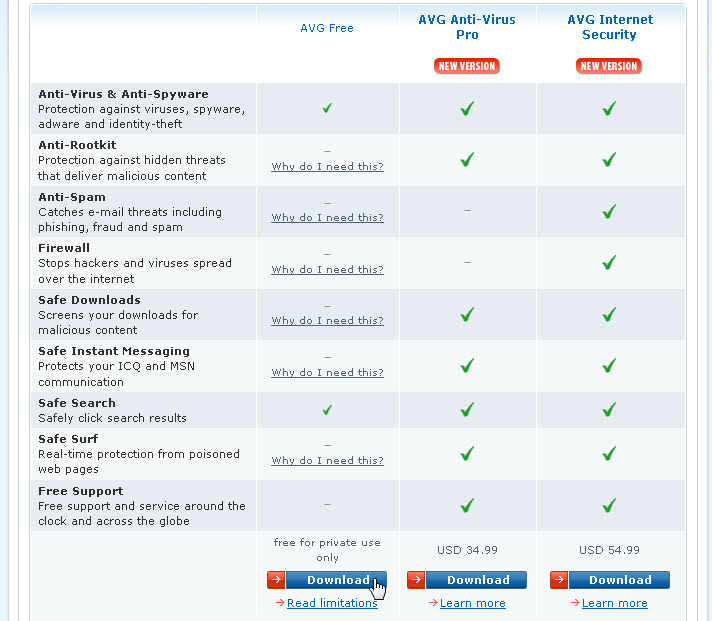The image size is (712, 621).
Task: Open Learn more under USD 54.99
Action: click(x=615, y=603)
